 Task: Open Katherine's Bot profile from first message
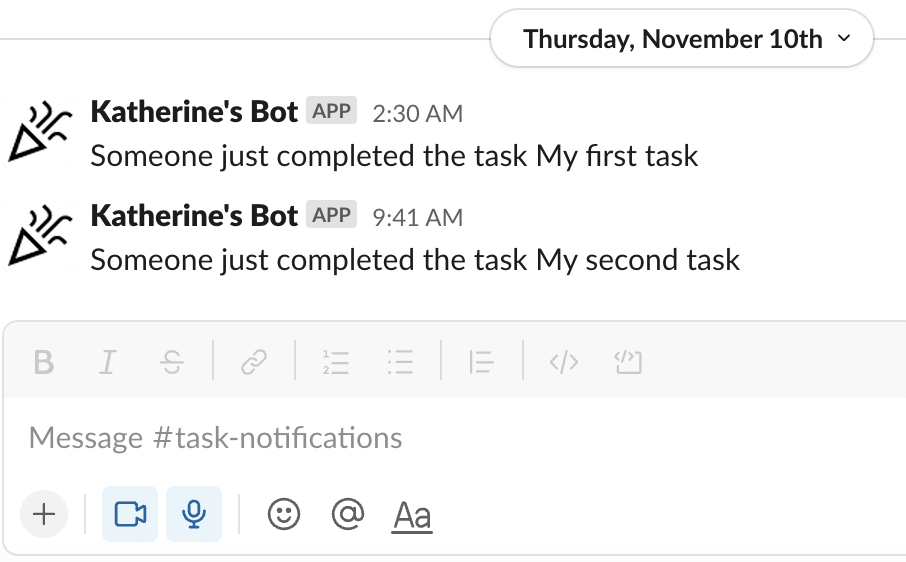click(194, 112)
